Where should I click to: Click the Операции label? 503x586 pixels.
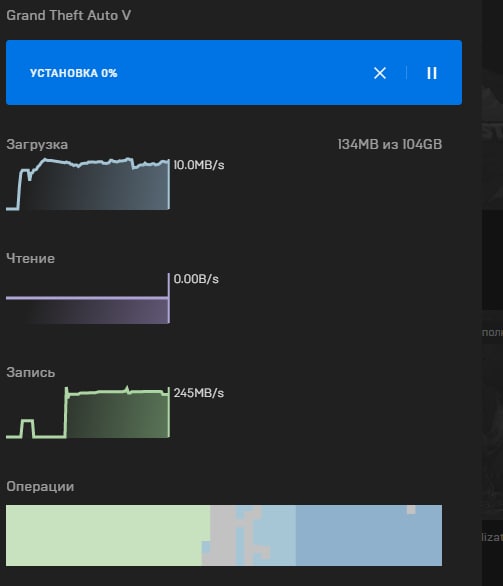tap(40, 487)
